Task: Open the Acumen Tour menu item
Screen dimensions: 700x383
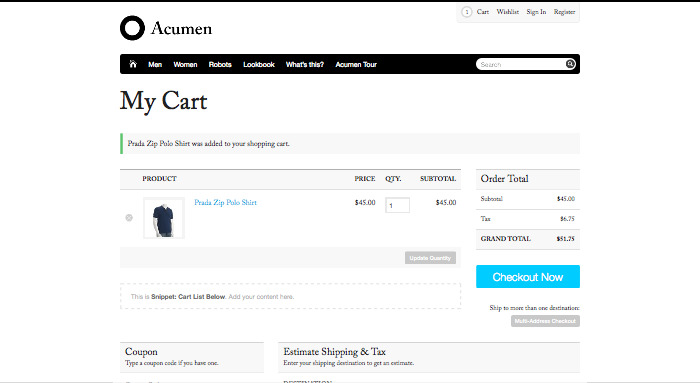Action: coord(356,64)
